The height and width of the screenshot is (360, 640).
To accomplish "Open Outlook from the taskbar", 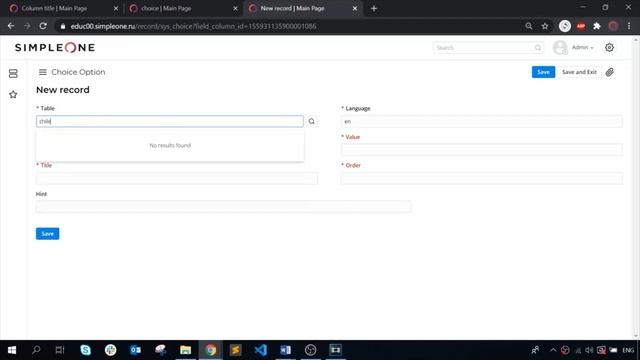I will coord(135,350).
